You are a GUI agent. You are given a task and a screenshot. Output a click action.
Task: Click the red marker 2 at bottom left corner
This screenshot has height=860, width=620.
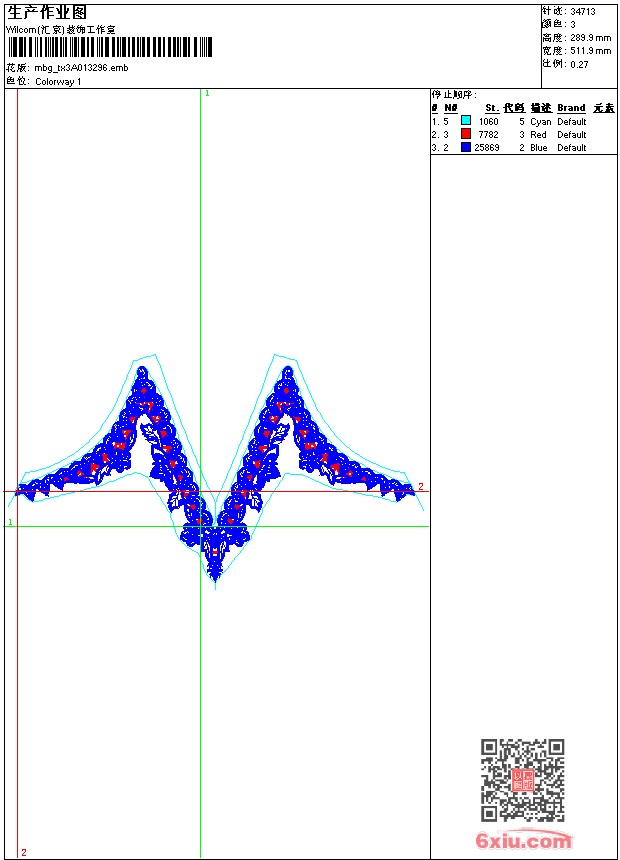[x=23, y=852]
